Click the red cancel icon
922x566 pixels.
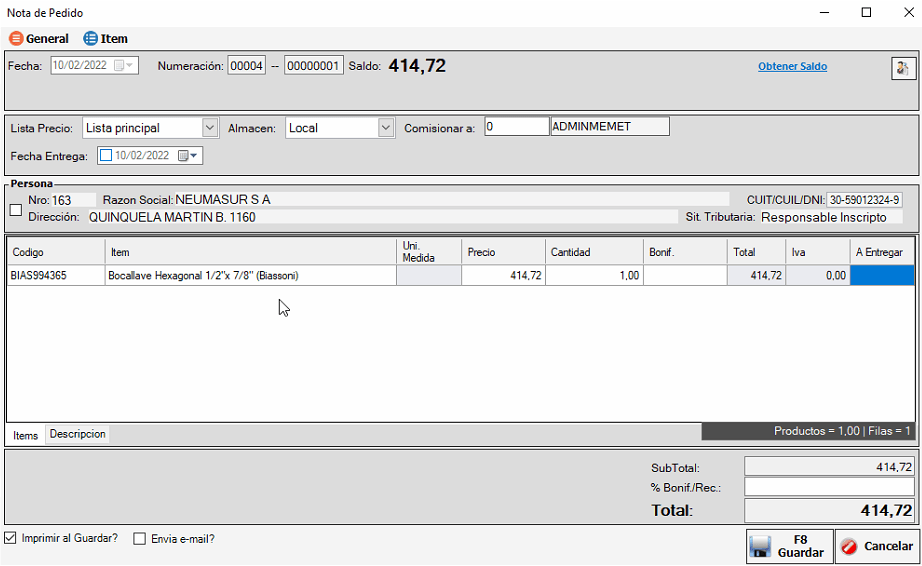pyautogui.click(x=849, y=547)
